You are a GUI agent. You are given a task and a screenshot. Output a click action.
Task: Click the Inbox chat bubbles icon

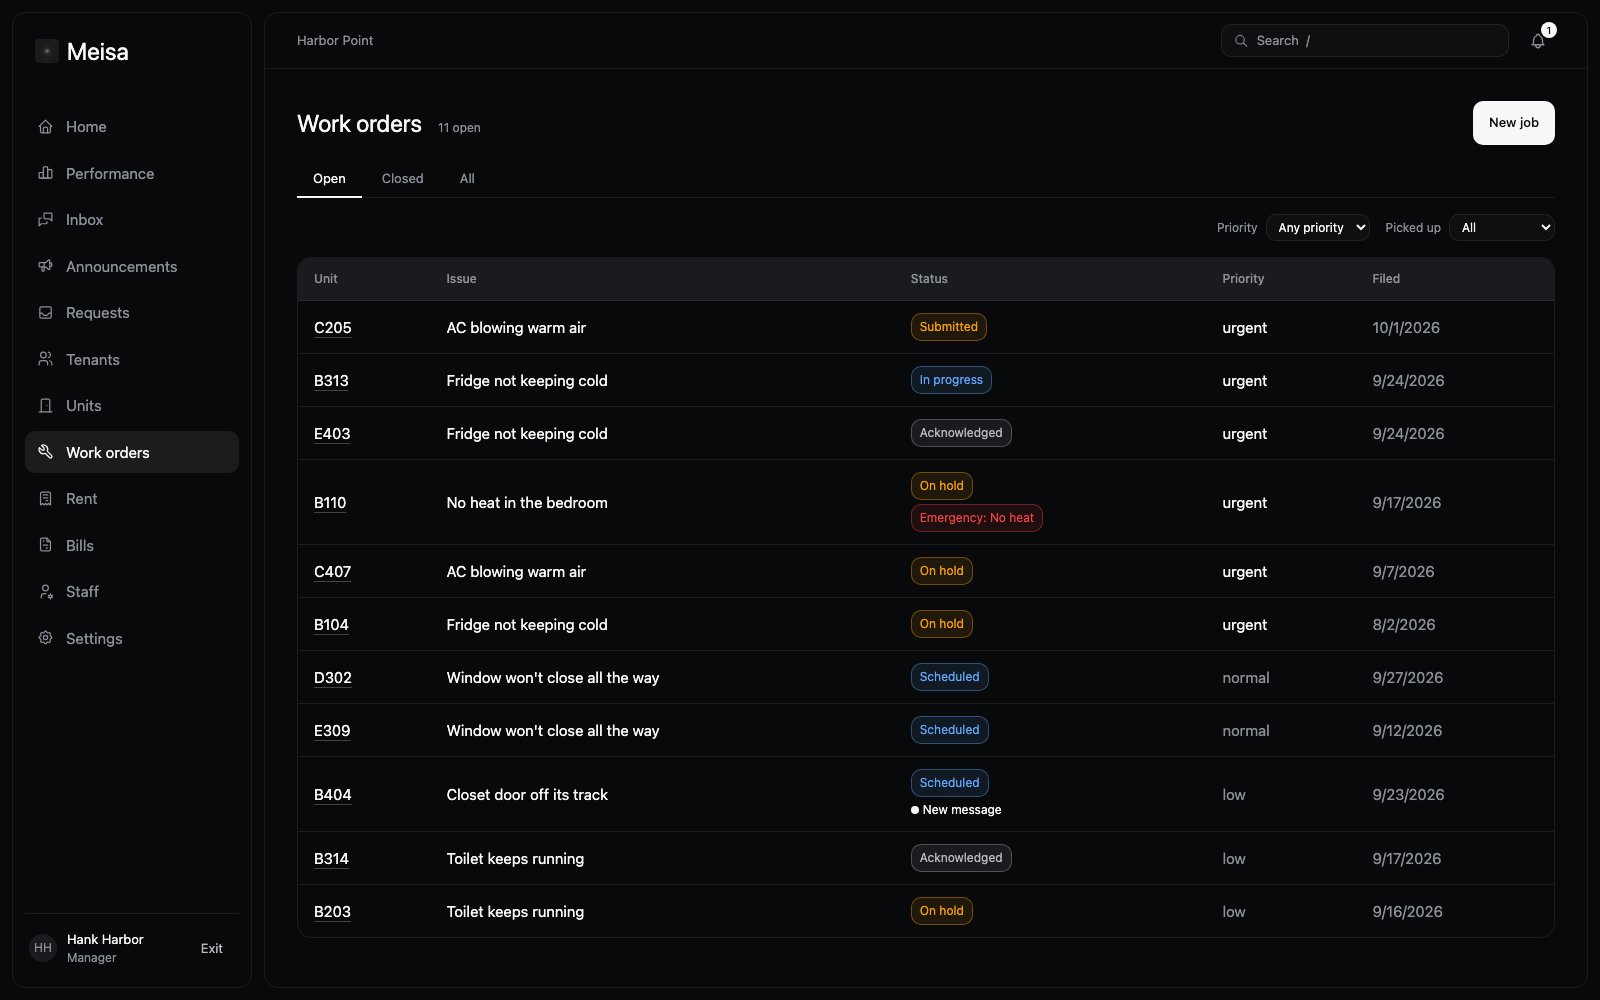(45, 220)
